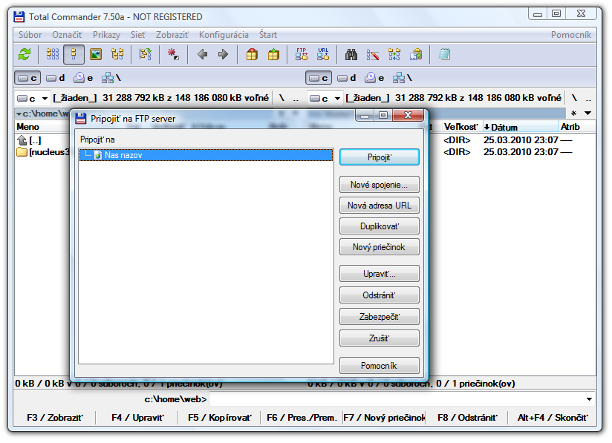Click the command line input field
Viewport: 612px width, 443px height.
pyautogui.click(x=397, y=399)
